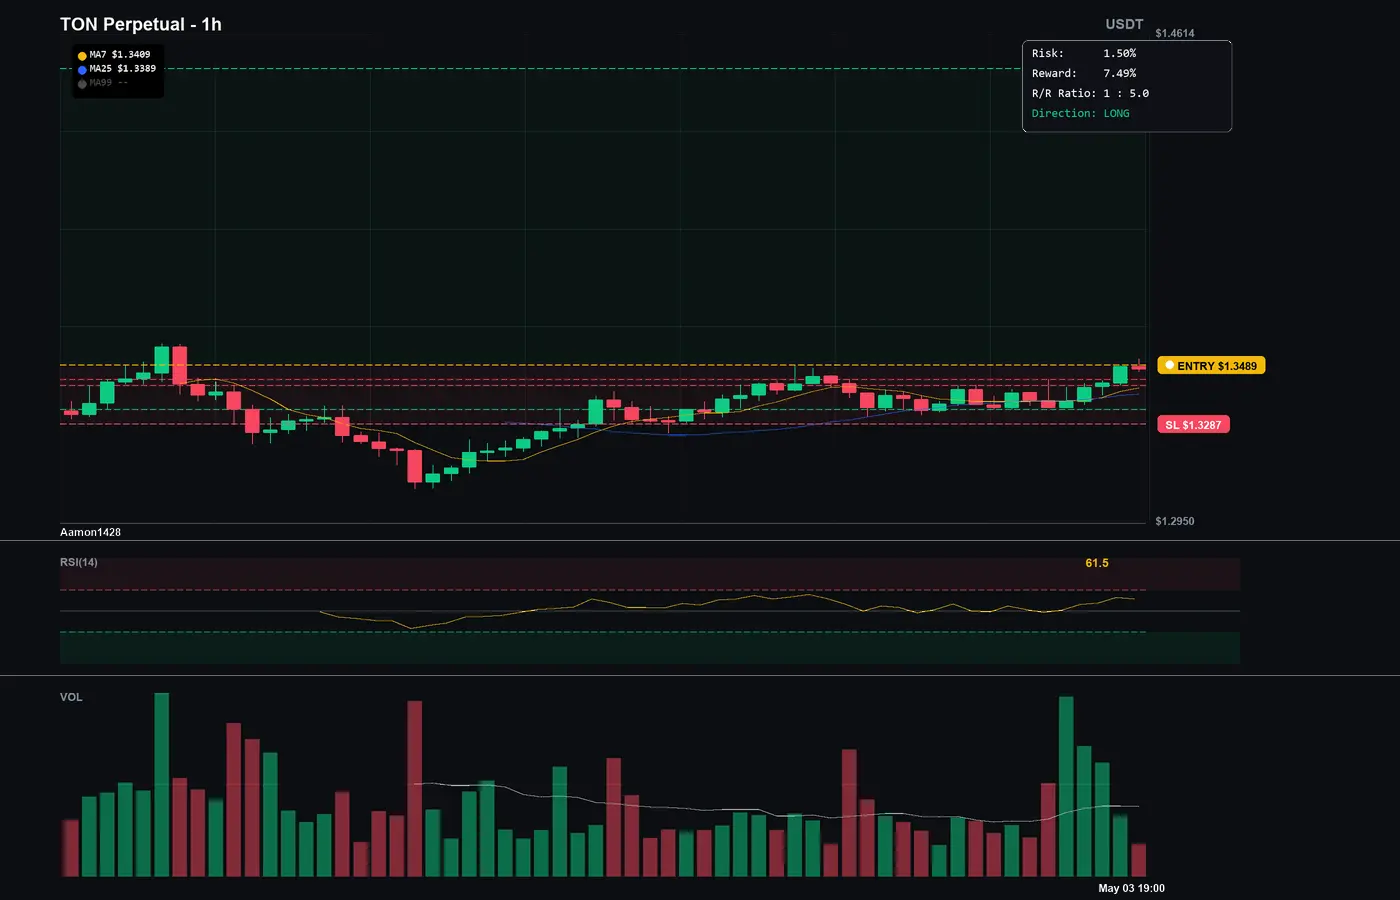This screenshot has width=1400, height=900.
Task: Click the yellow MA7 legend dot
Action: [82, 56]
